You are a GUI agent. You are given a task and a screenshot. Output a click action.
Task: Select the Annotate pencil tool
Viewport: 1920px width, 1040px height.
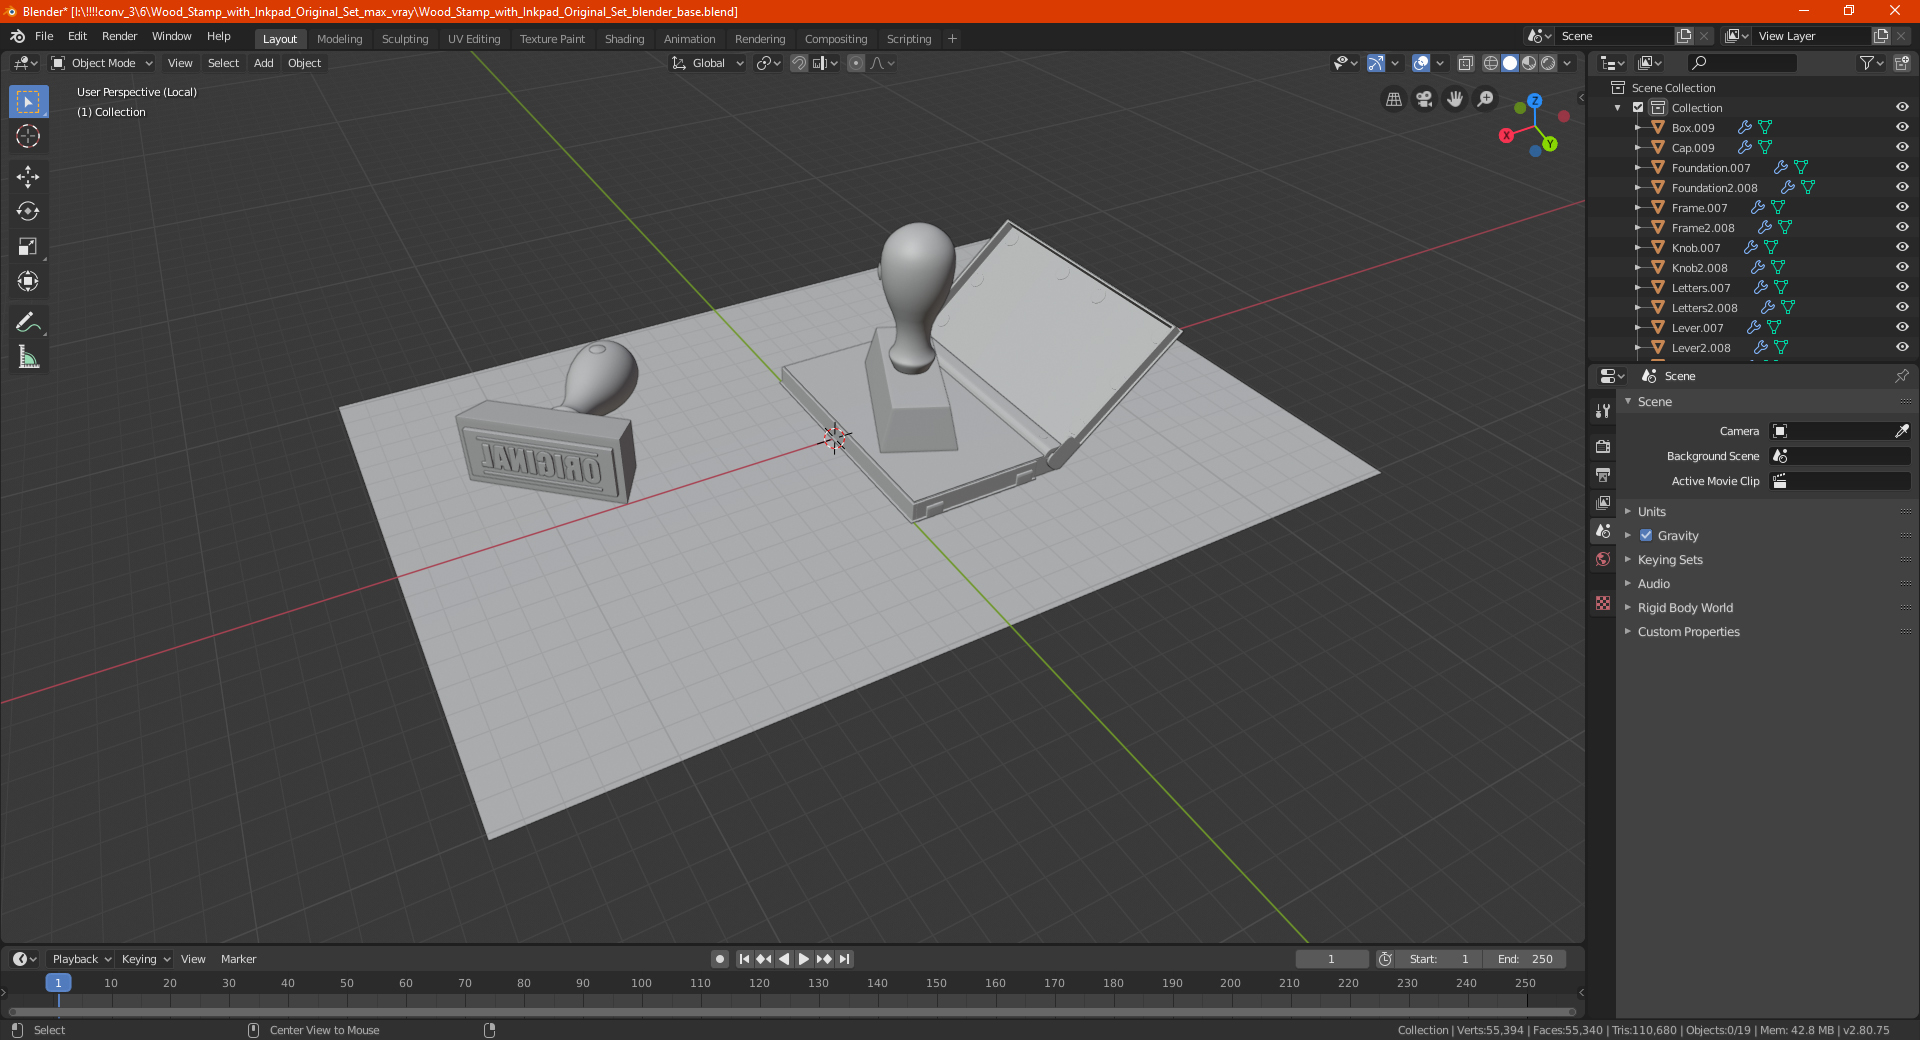click(28, 322)
